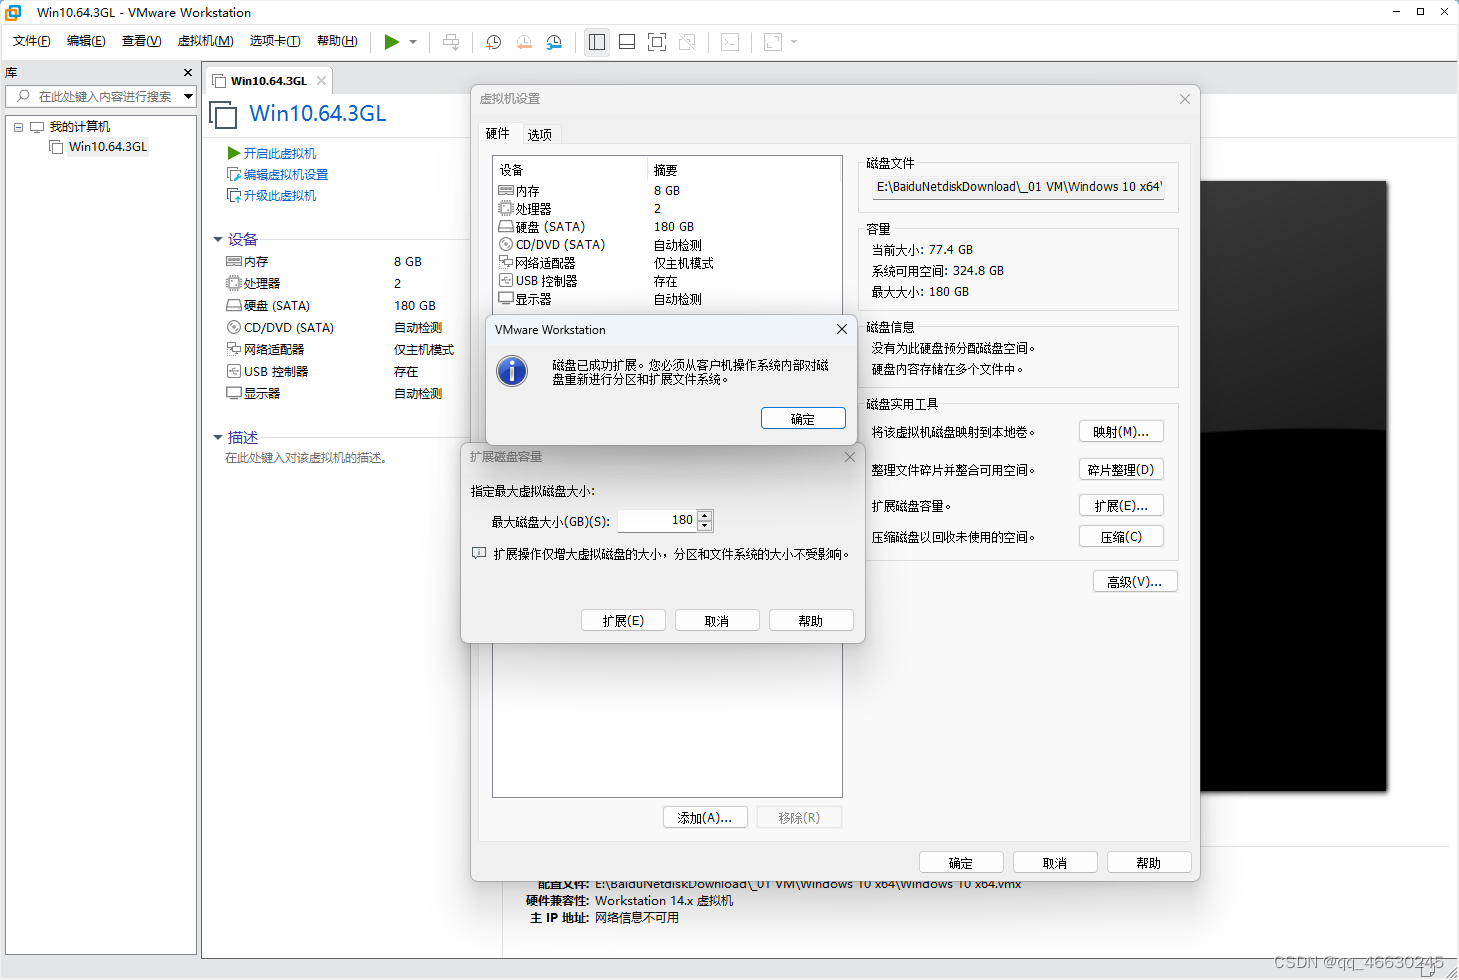
Task: Click the description text field placeholder
Action: tap(306, 458)
